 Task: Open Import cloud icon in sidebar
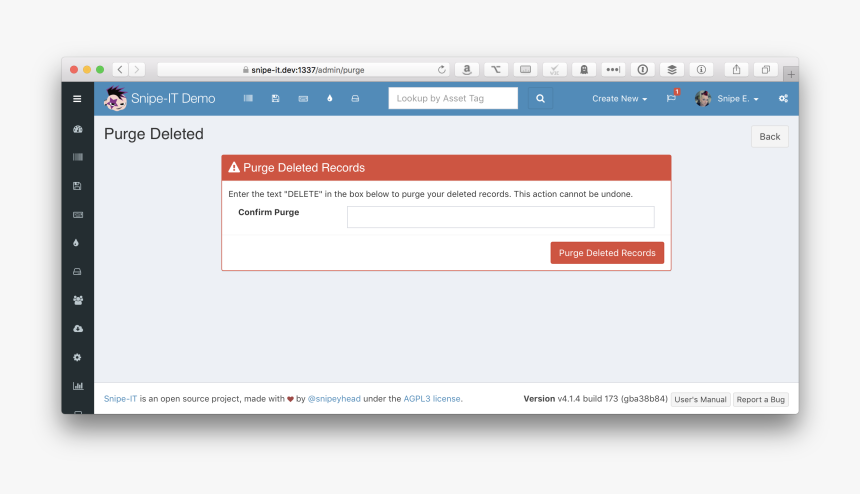(x=78, y=328)
